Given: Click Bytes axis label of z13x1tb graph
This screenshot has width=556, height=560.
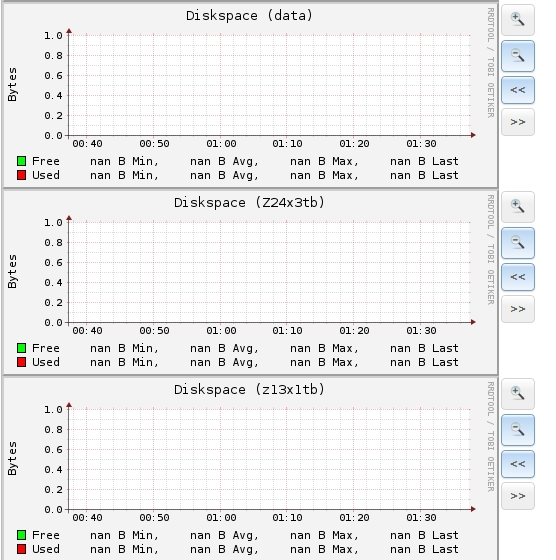Looking at the screenshot, I should (x=12, y=459).
